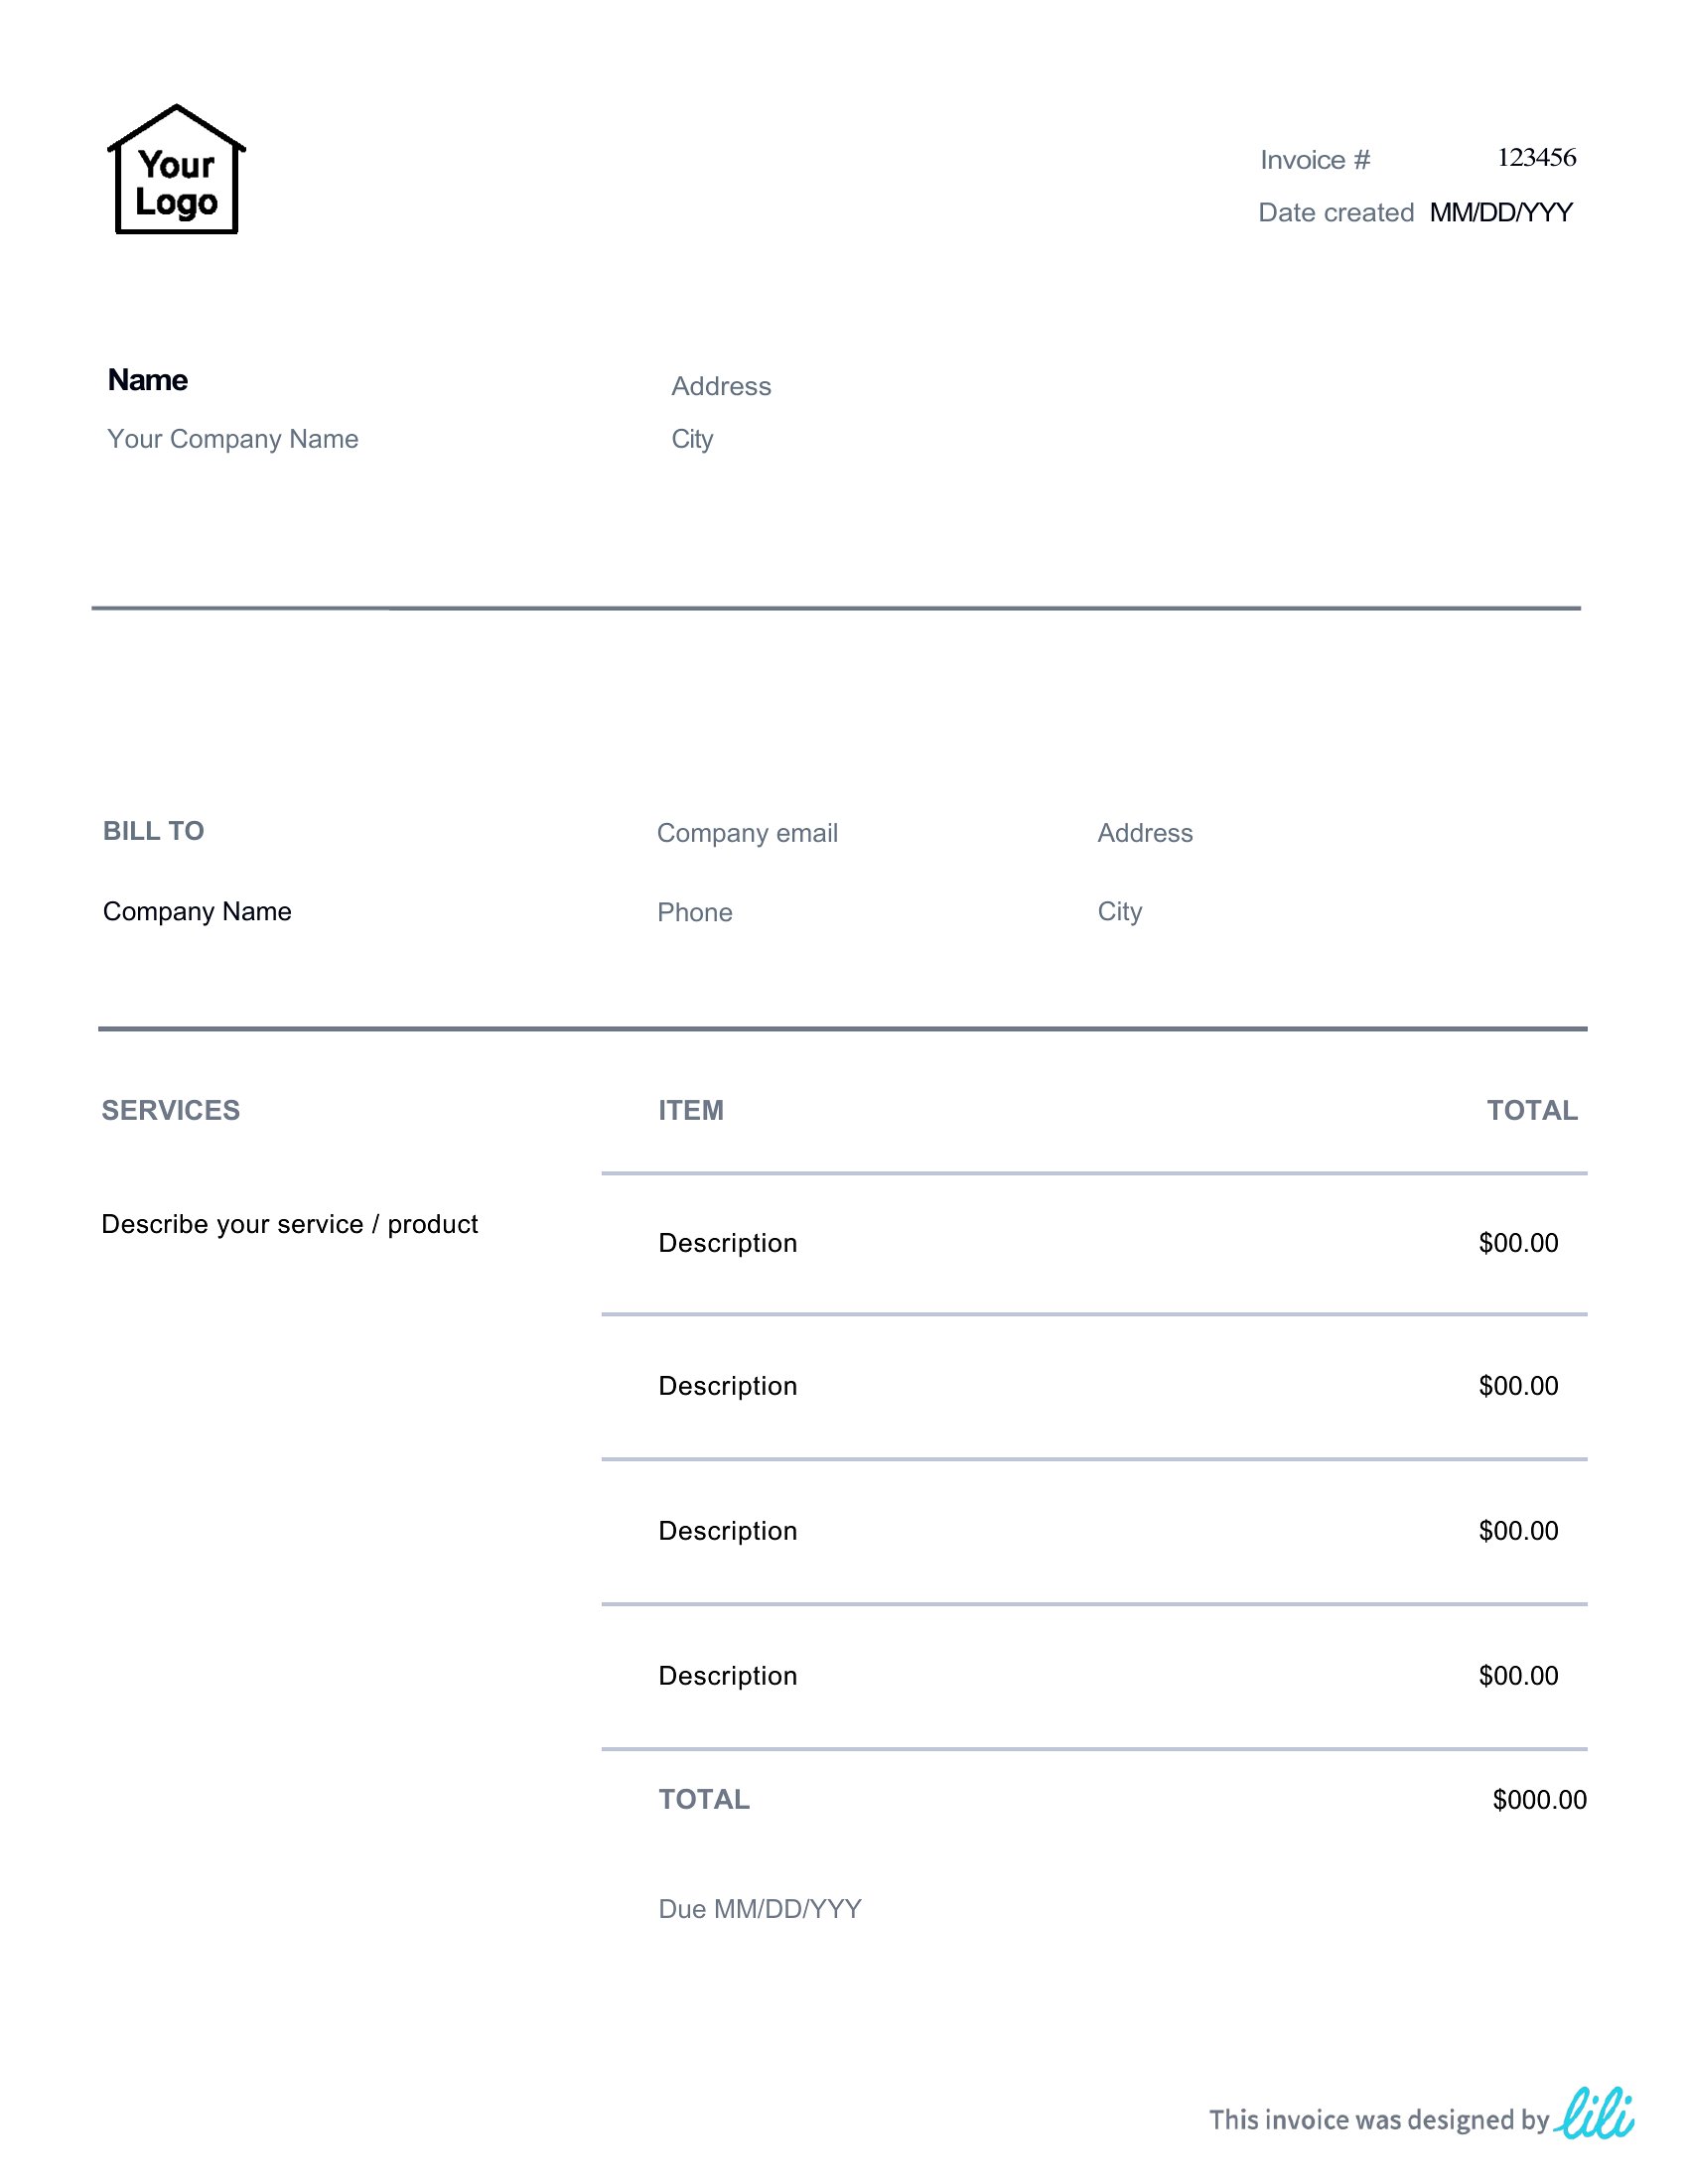1688x2184 pixels.
Task: Click the Company email field
Action: click(x=747, y=833)
